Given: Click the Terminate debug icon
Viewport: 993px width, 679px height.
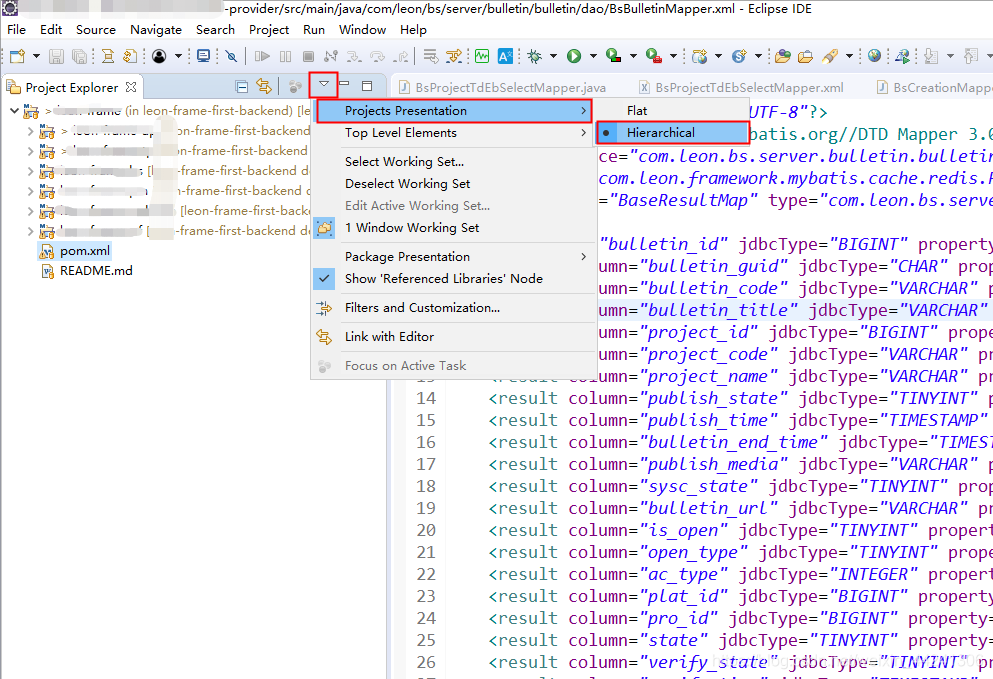Looking at the screenshot, I should tap(308, 56).
